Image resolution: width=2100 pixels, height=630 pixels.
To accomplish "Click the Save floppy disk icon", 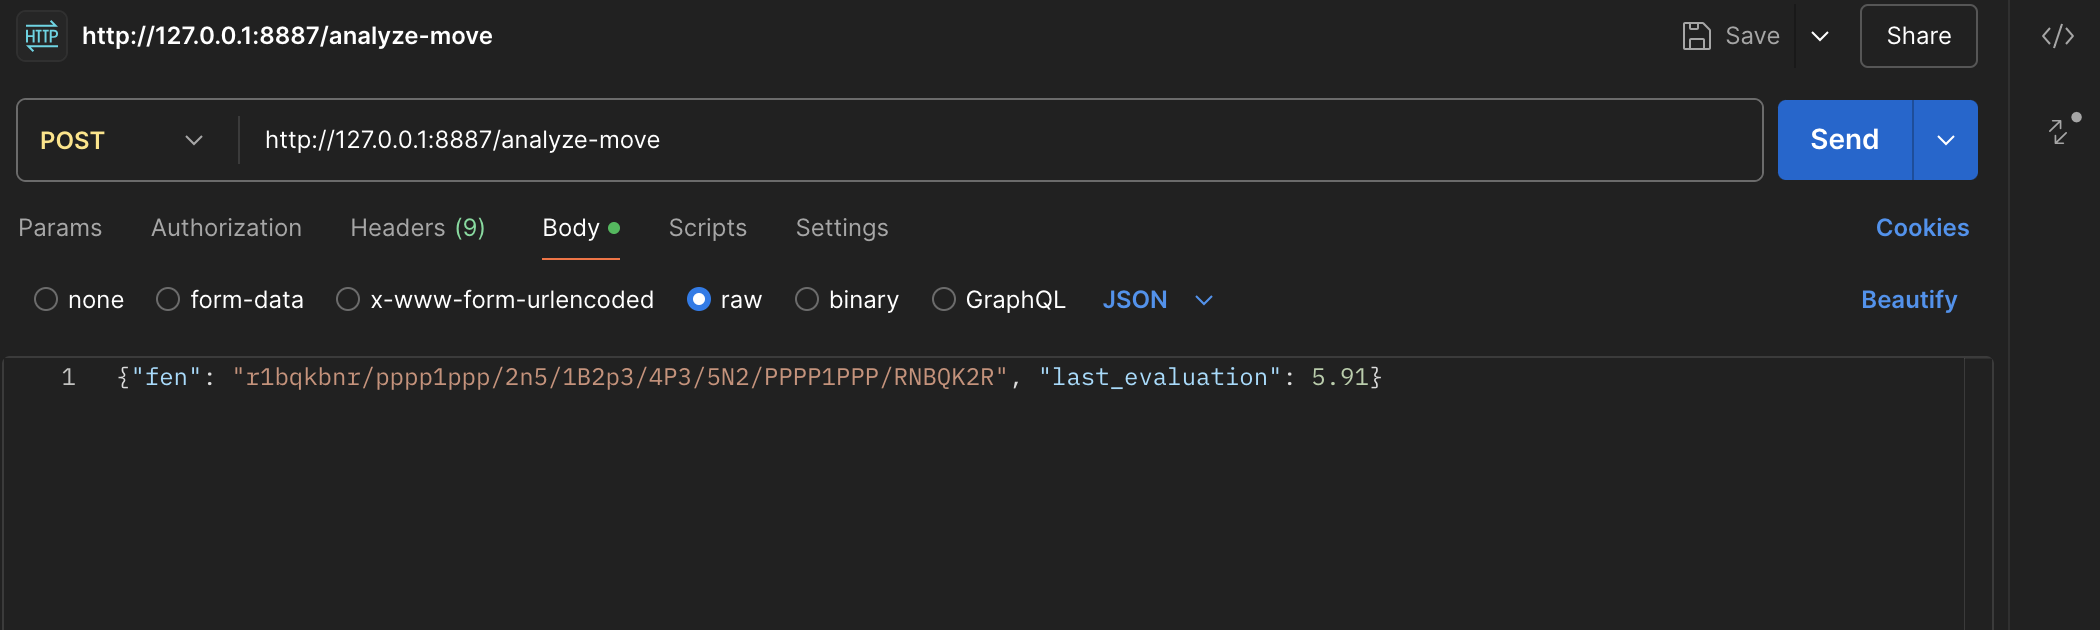I will (1696, 36).
